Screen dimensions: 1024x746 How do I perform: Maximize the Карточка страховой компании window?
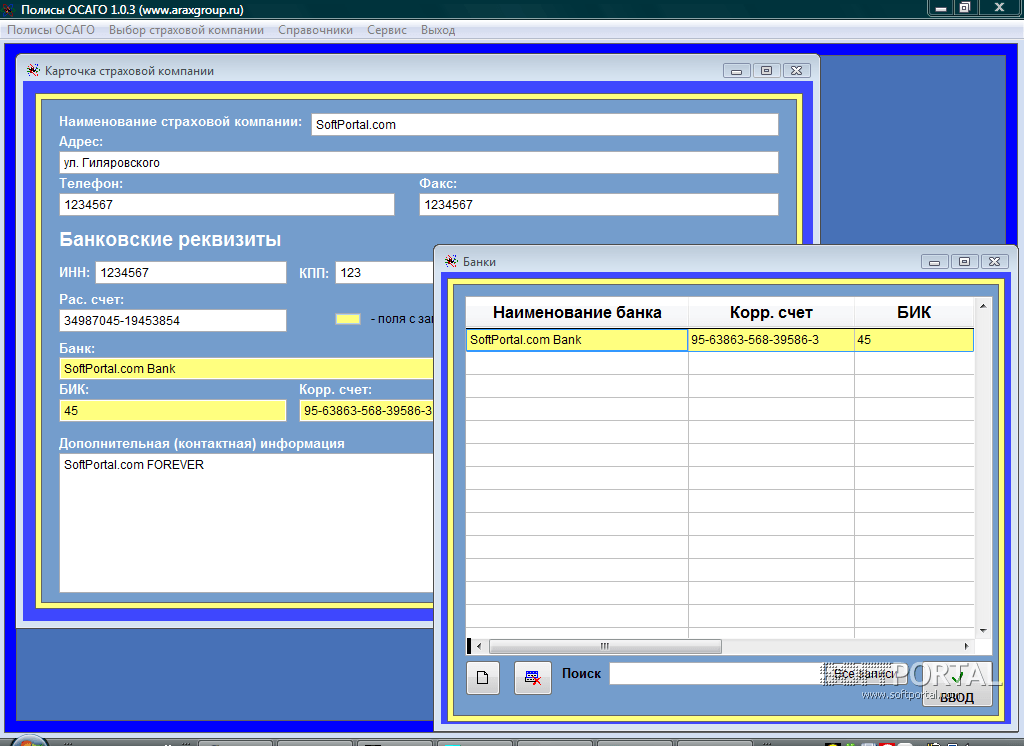coord(767,71)
